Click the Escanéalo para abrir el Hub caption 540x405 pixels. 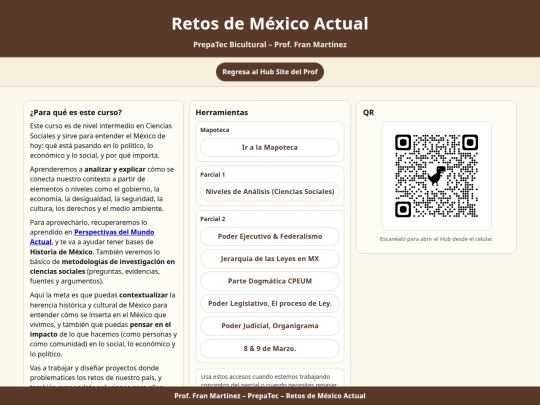coord(436,239)
